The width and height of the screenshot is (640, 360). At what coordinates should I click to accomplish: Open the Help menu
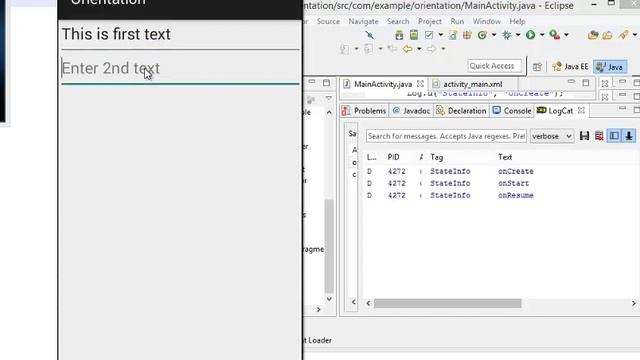pos(517,21)
